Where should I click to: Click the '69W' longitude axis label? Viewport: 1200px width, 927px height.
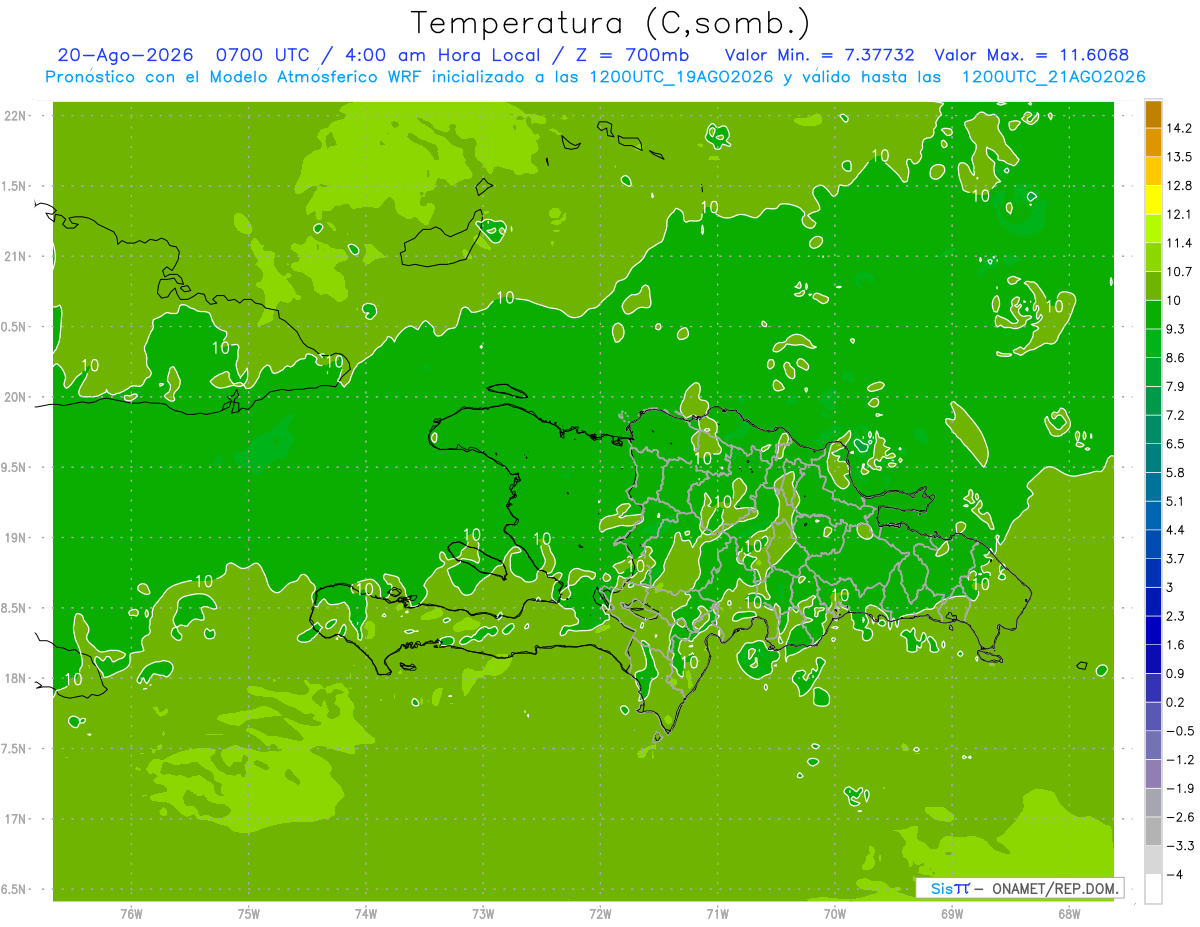point(952,914)
